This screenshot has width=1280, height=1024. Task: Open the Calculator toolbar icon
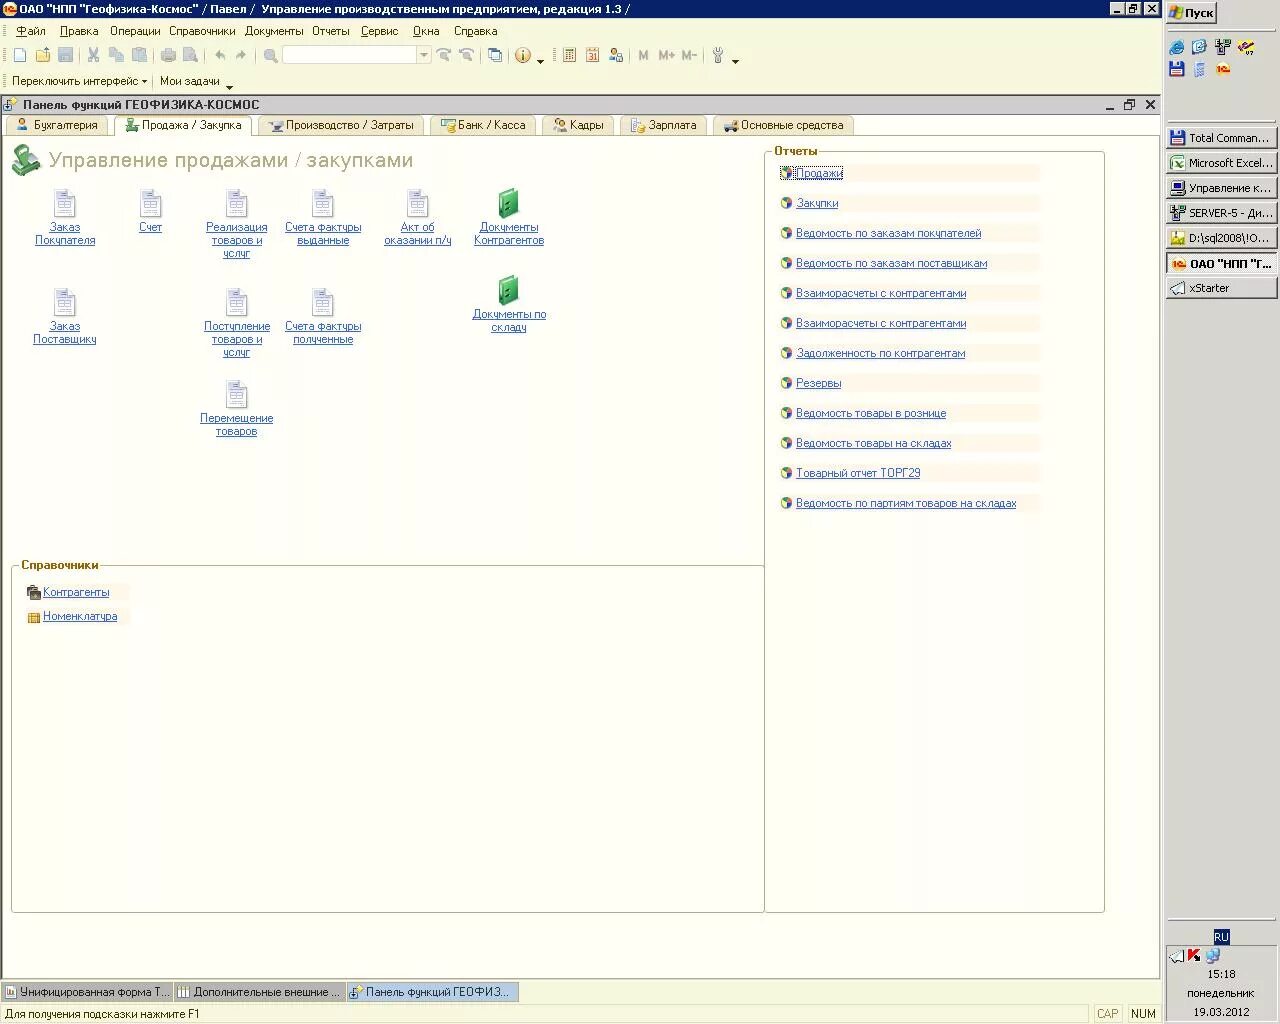pyautogui.click(x=569, y=55)
